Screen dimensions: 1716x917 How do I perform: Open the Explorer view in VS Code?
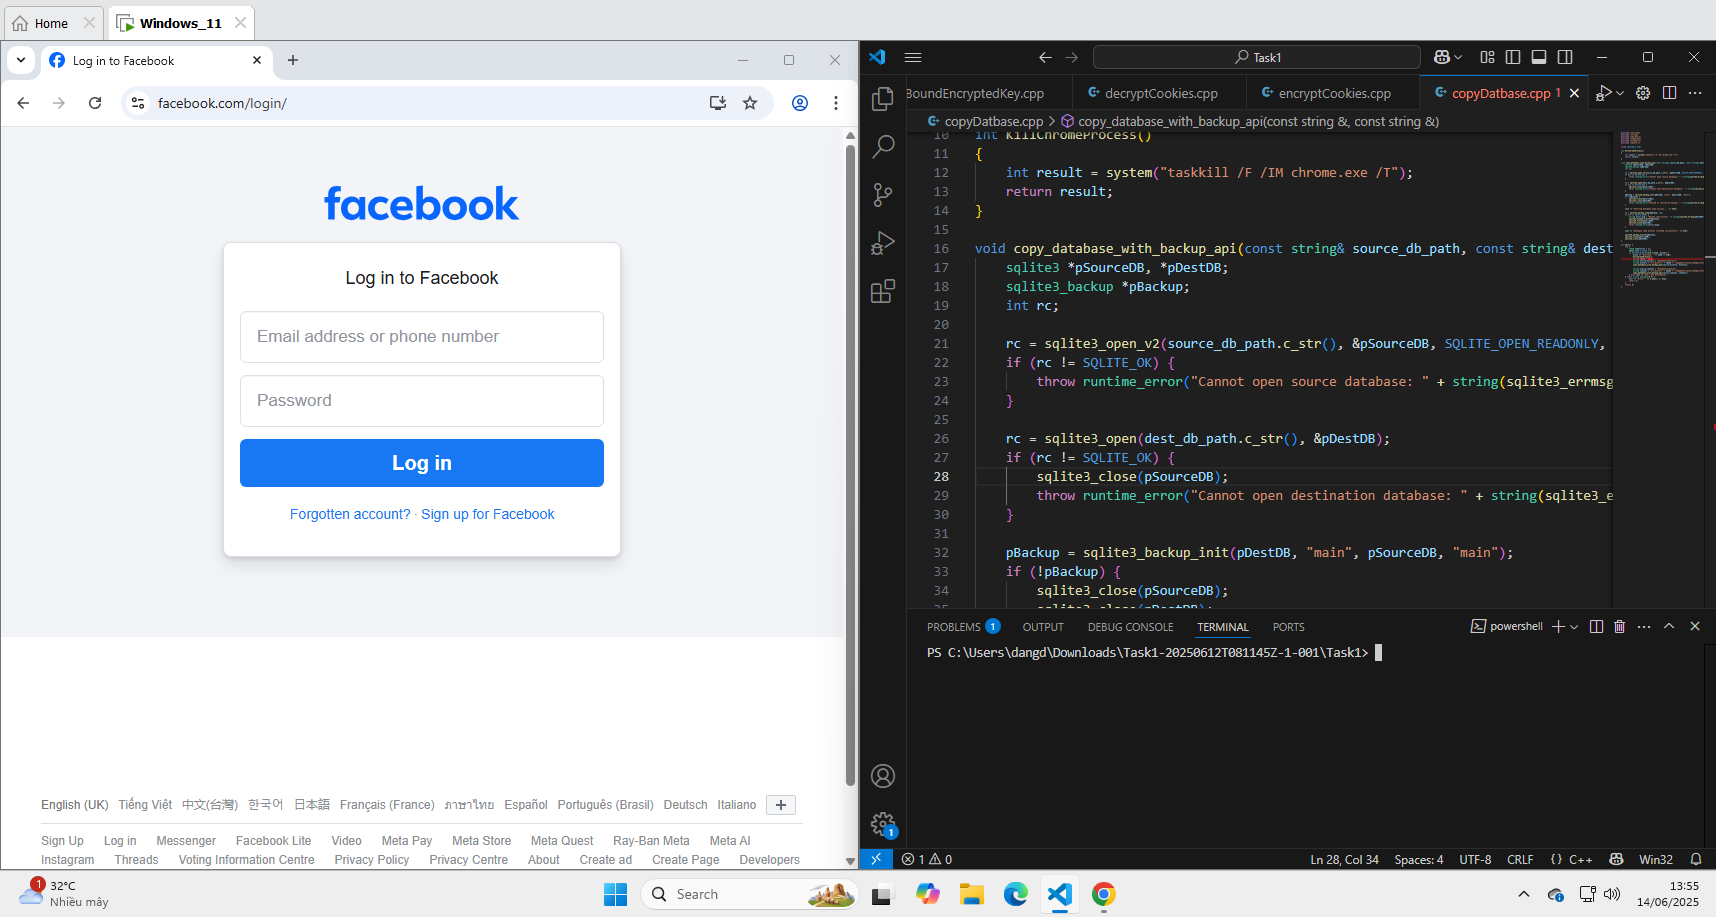coord(883,98)
